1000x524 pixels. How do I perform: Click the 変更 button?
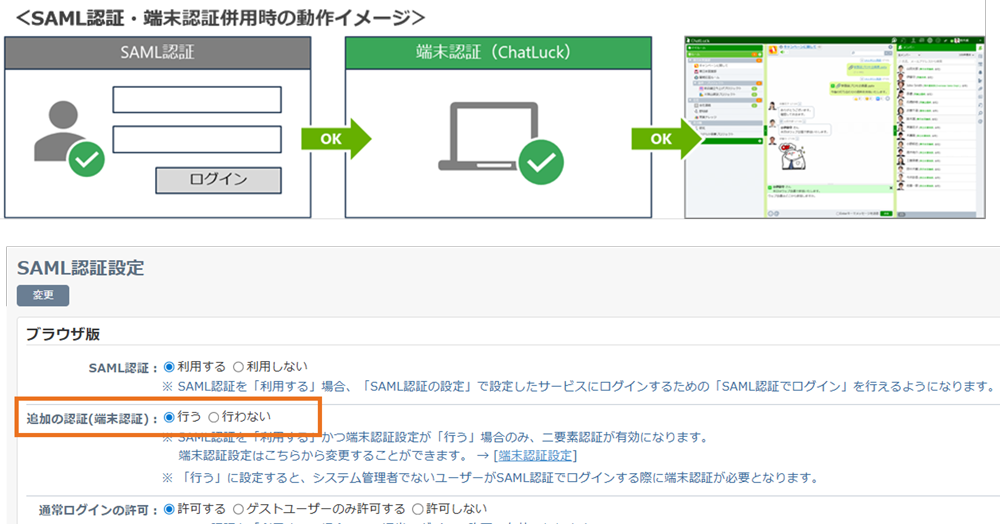[x=43, y=295]
